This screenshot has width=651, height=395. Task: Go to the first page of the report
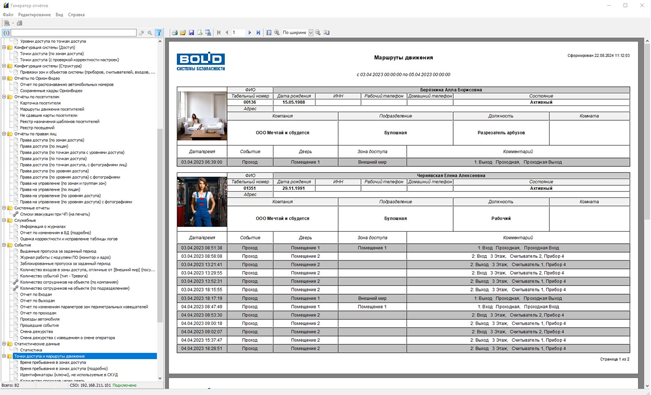pyautogui.click(x=219, y=32)
